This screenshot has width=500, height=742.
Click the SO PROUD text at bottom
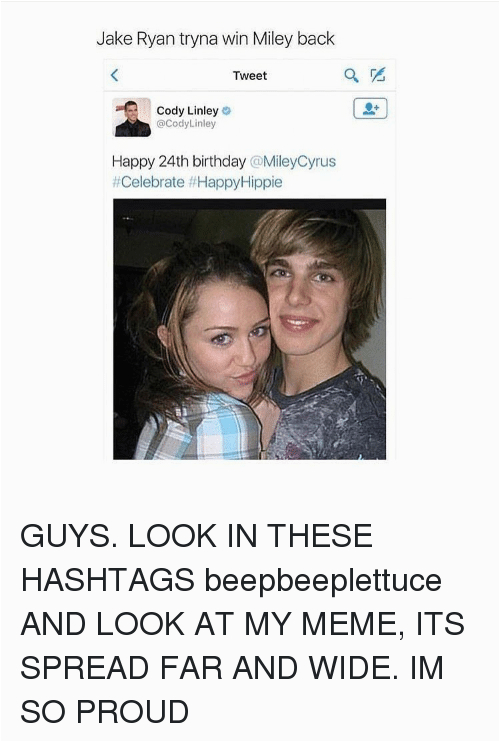point(105,712)
